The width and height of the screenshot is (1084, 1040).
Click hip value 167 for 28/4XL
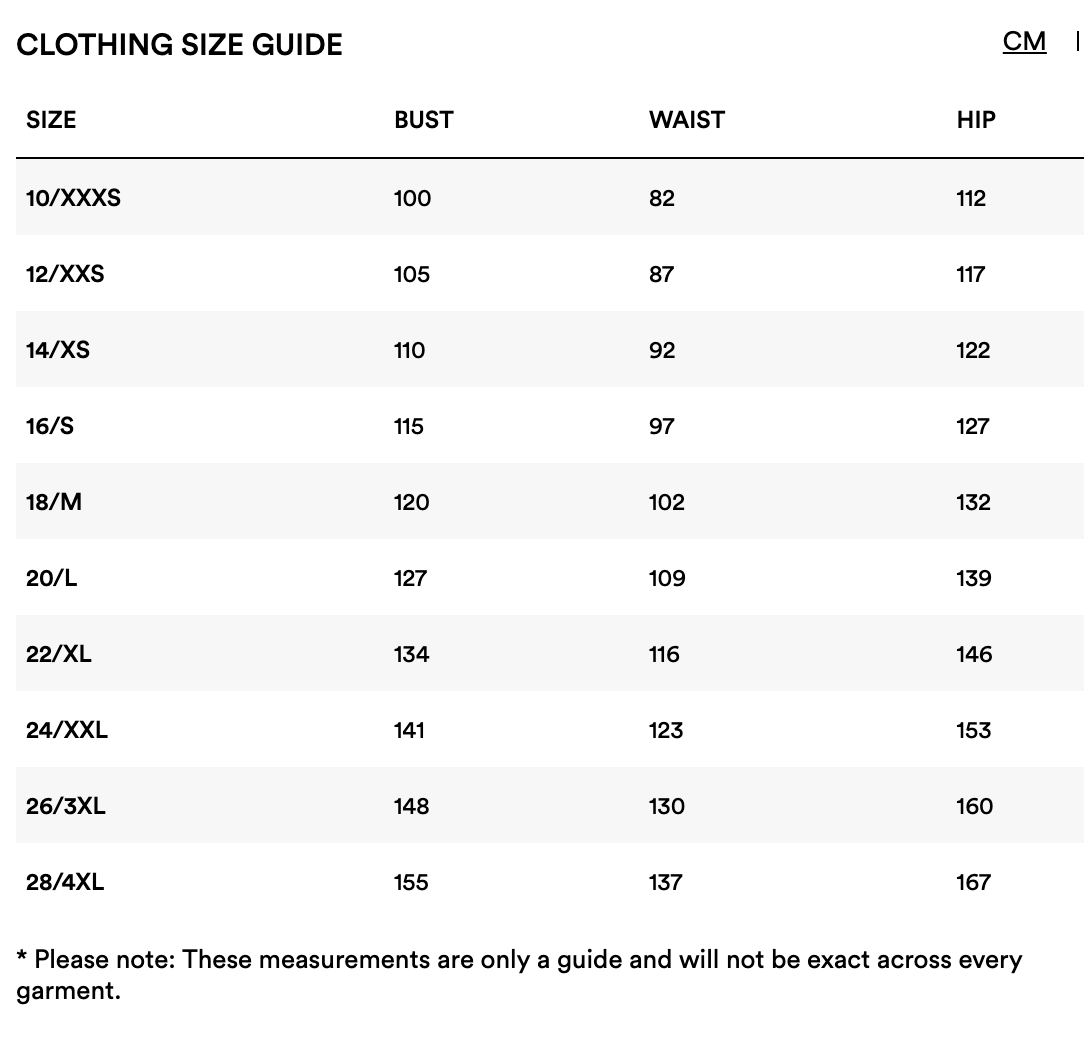click(x=974, y=882)
